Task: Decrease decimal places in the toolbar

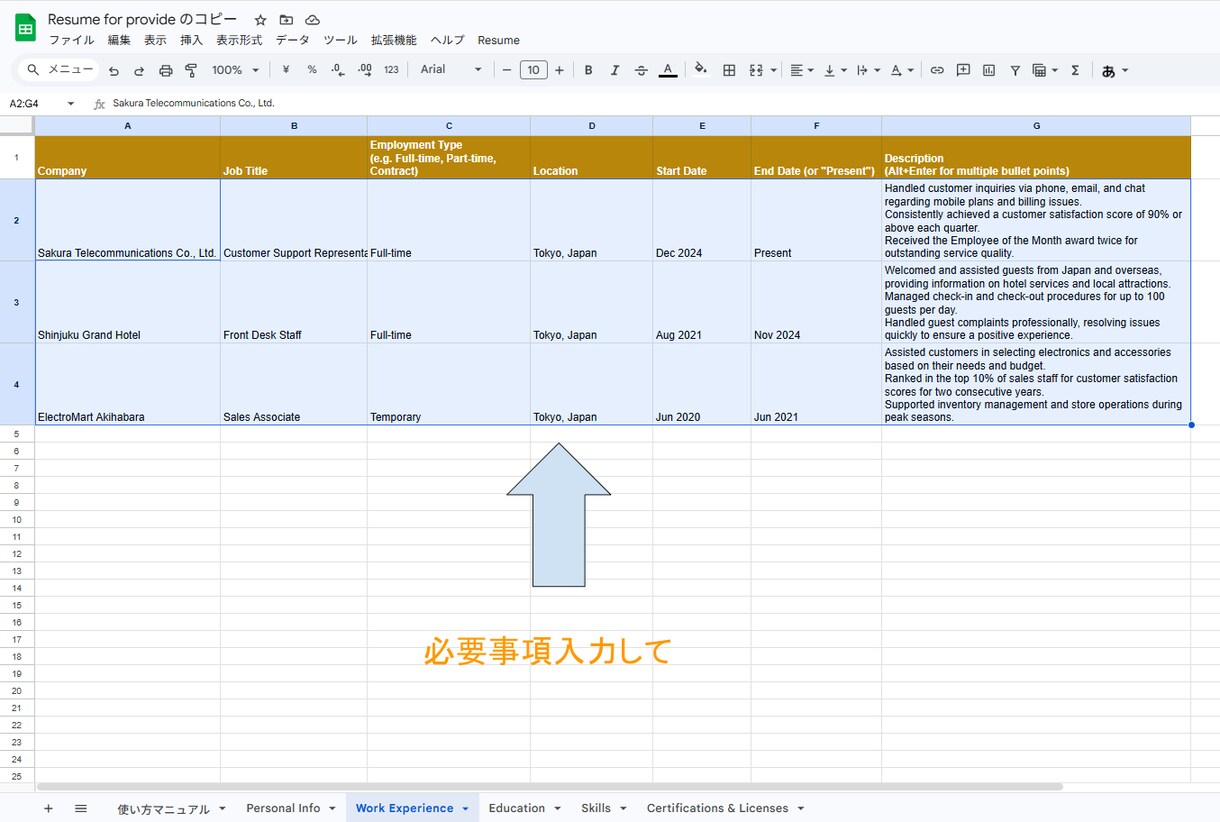Action: pyautogui.click(x=338, y=70)
